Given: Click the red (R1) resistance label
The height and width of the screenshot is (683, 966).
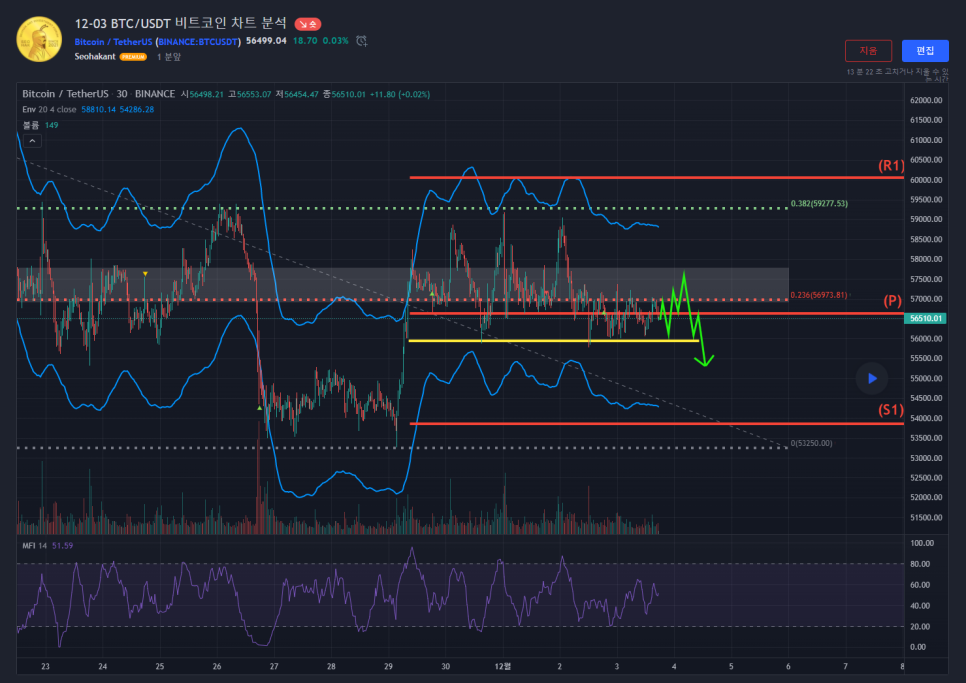Looking at the screenshot, I should tap(891, 165).
